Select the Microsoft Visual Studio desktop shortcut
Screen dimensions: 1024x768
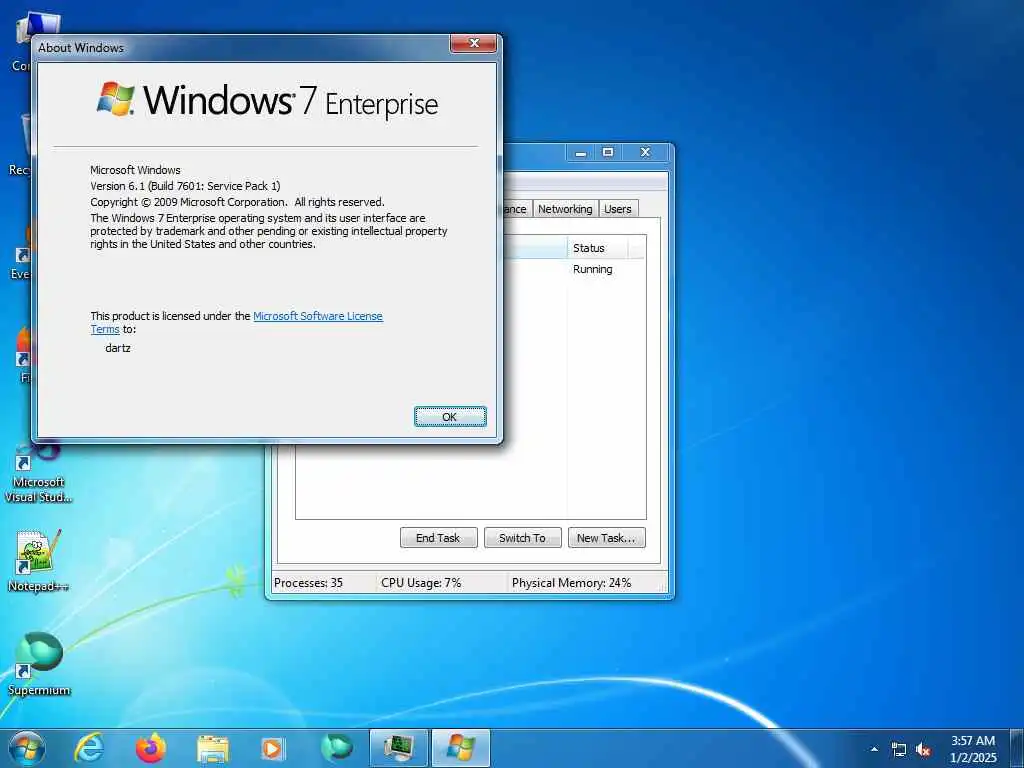[38, 473]
